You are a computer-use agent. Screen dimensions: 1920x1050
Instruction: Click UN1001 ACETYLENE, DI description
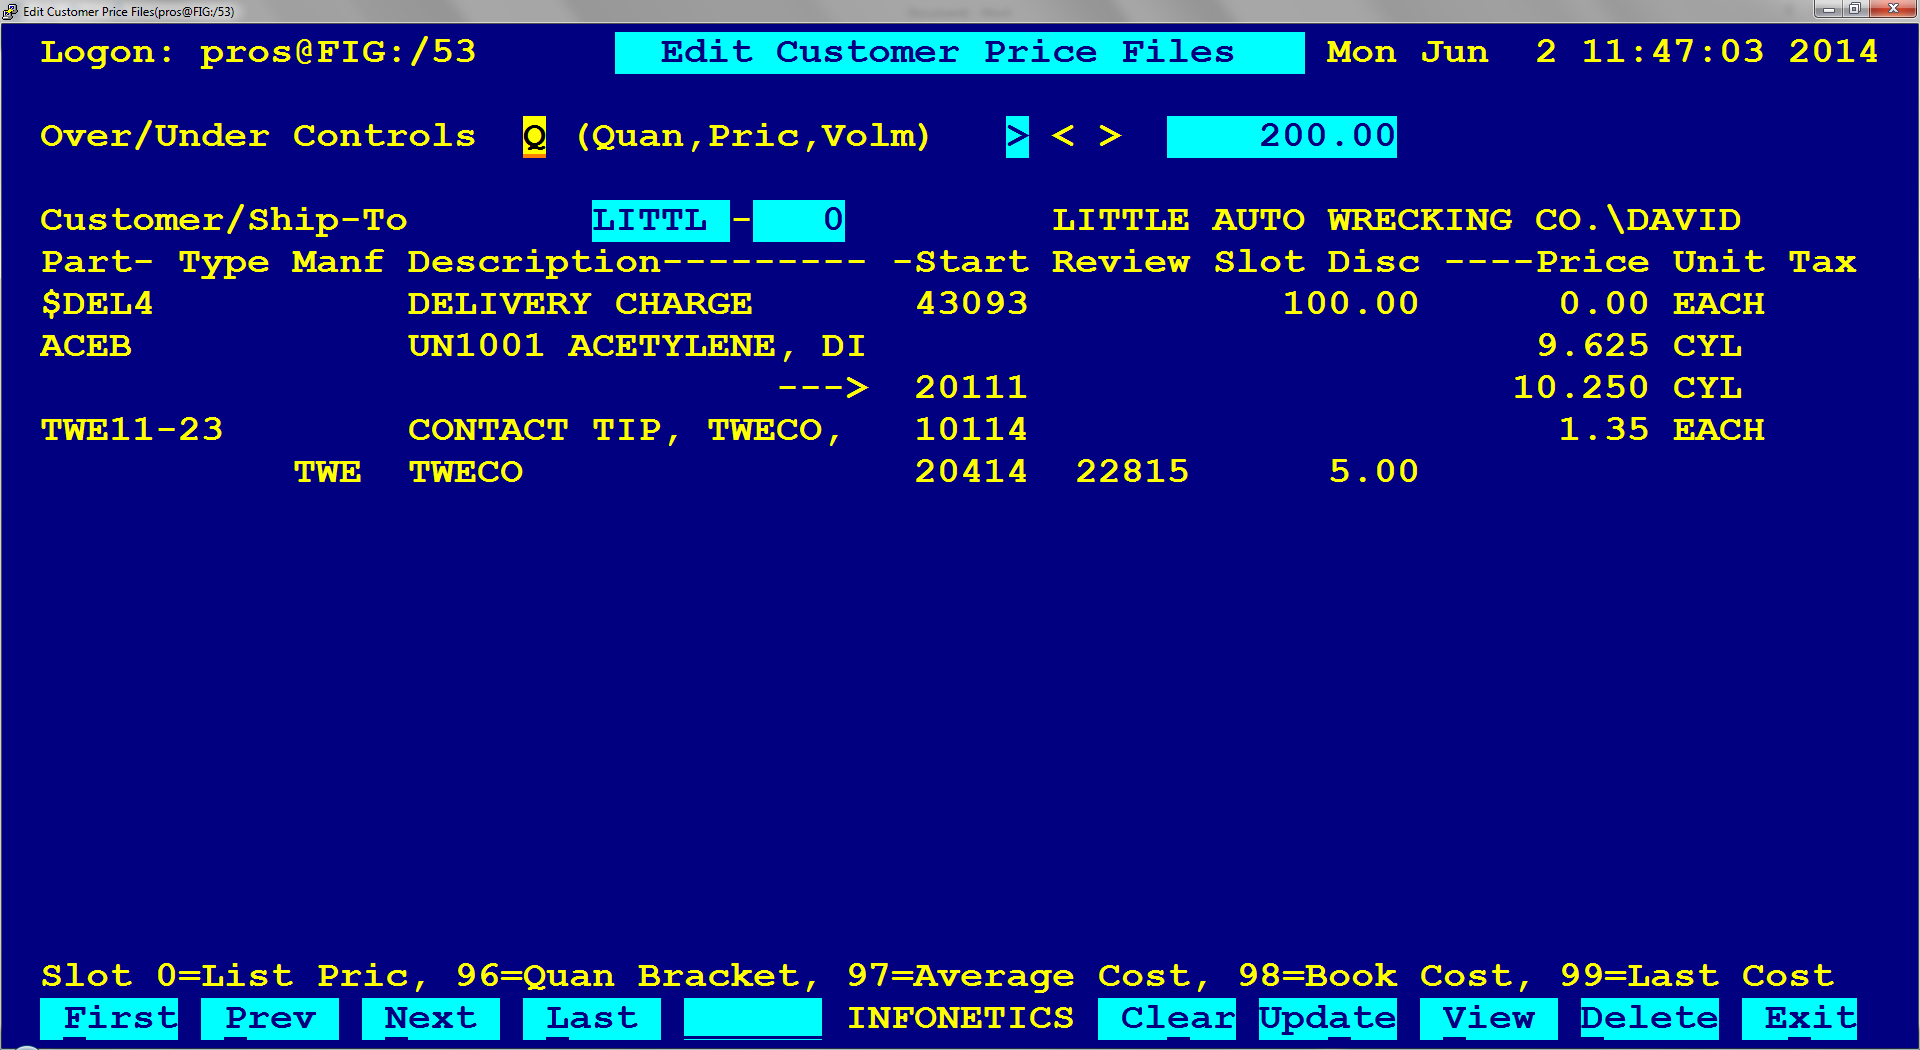pyautogui.click(x=637, y=346)
